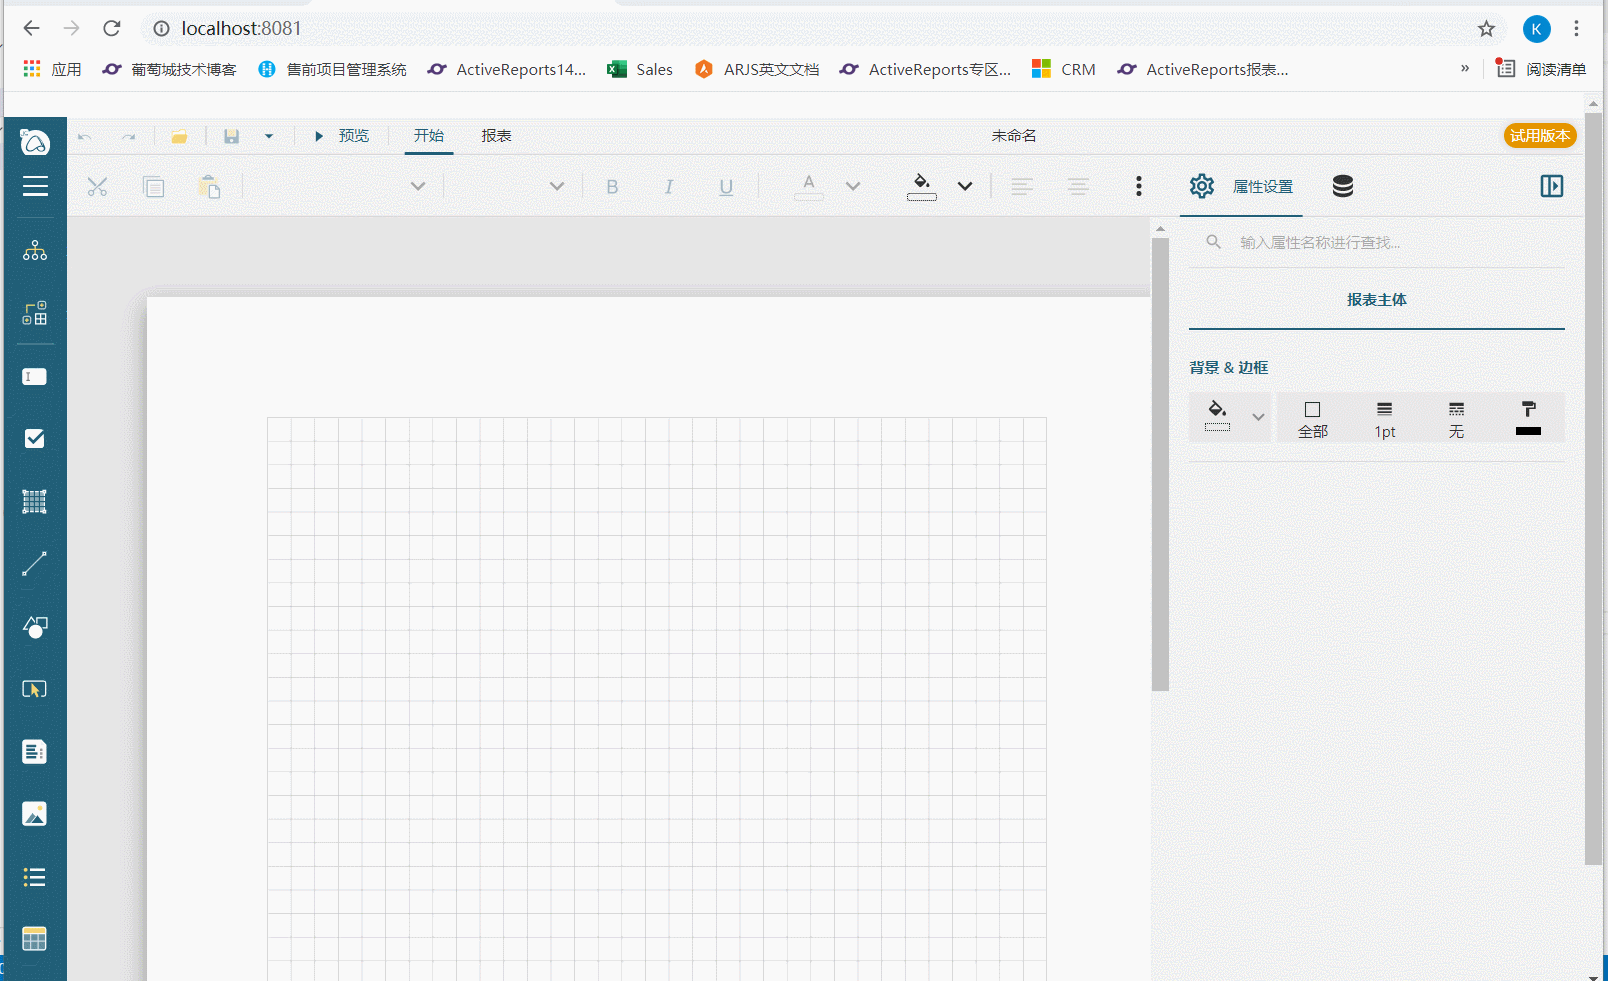1608x981 pixels.
Task: Click the design canvas vertical scrollbar
Action: click(1160, 465)
